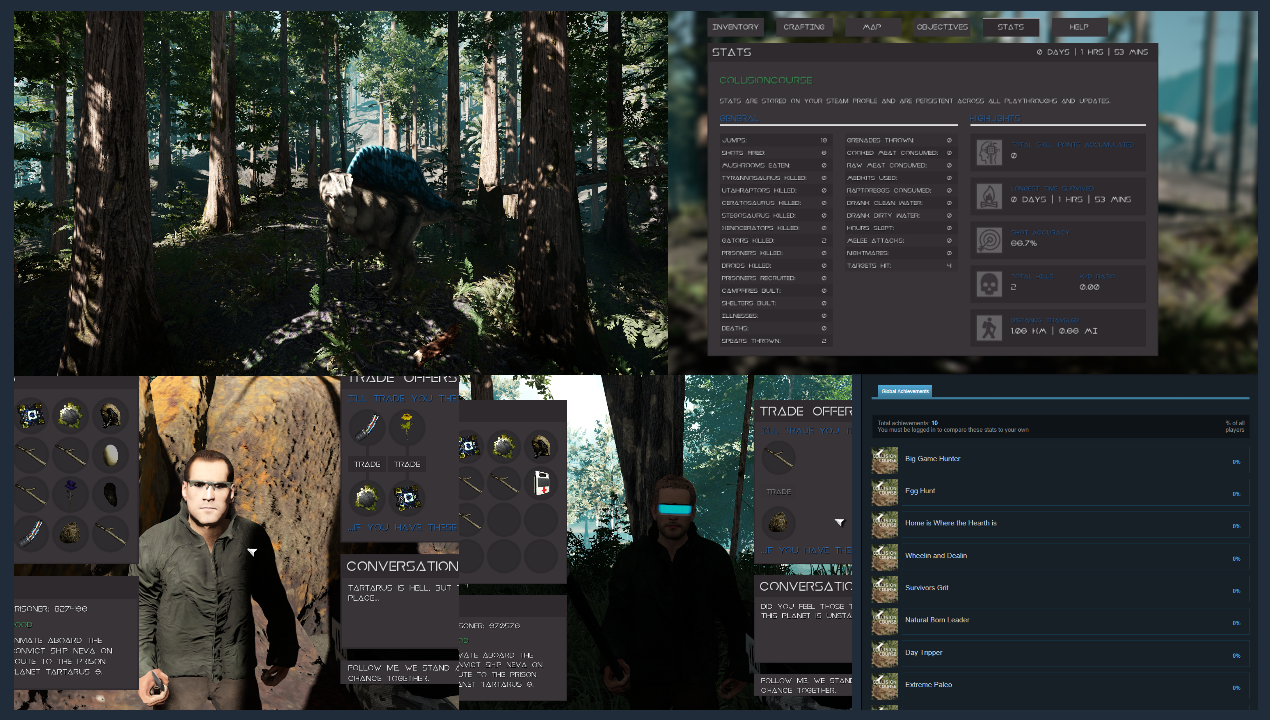Select the Natural Born Leader achievement row
The width and height of the screenshot is (1270, 720).
(1060, 620)
